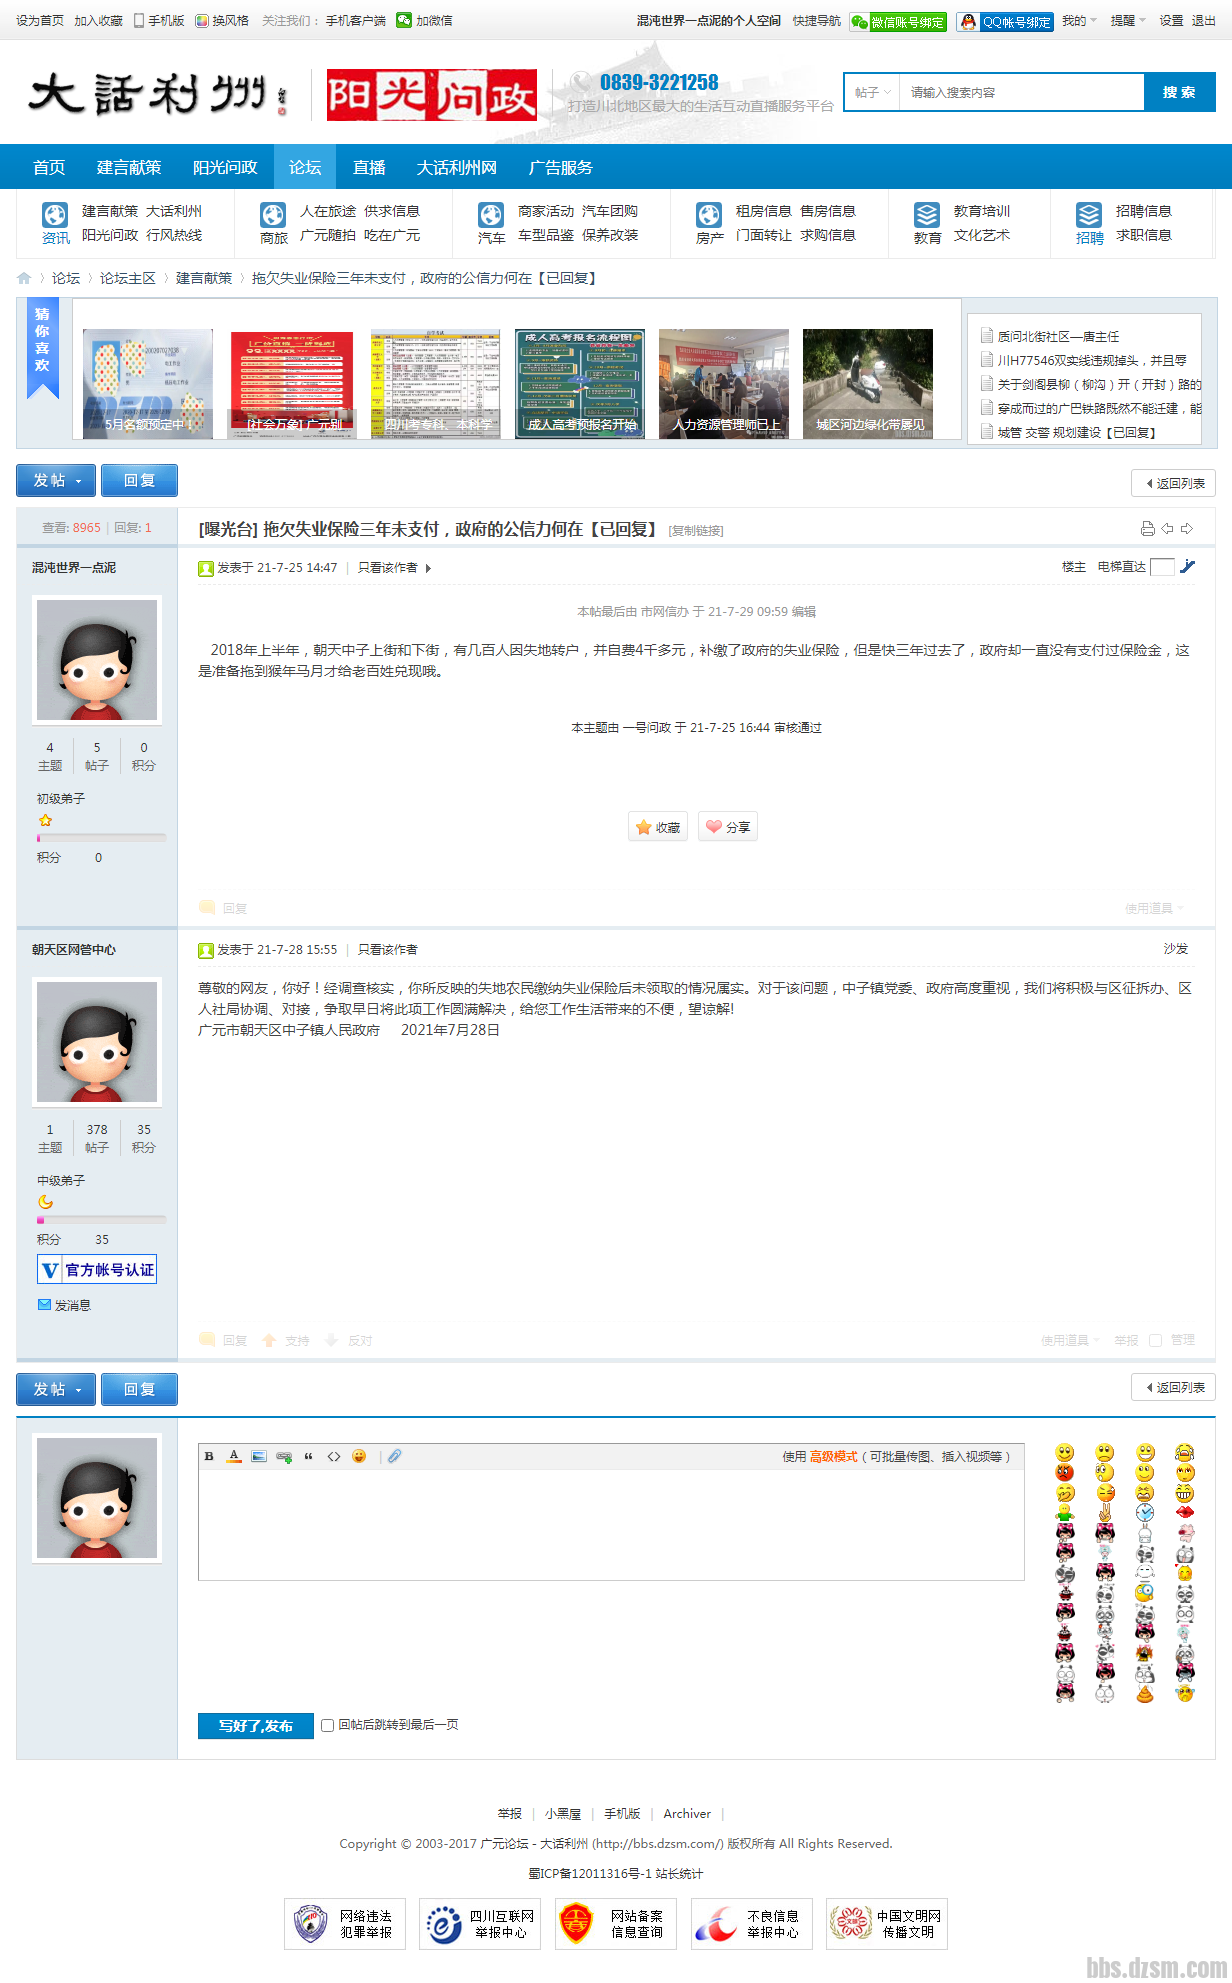Open the font color tool in editor
Screen dimensions: 1232x1983
(234, 1456)
